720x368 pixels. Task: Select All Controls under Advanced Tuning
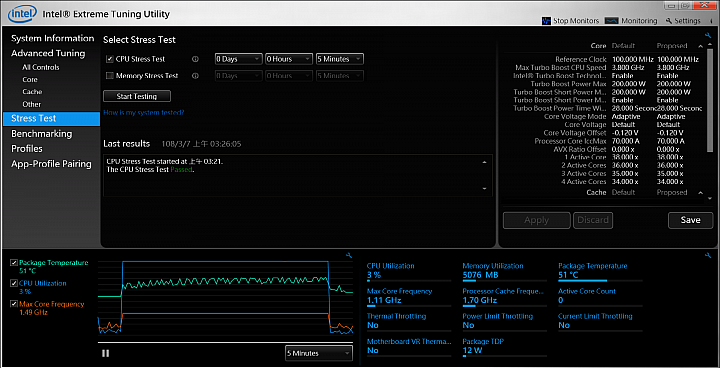click(41, 67)
